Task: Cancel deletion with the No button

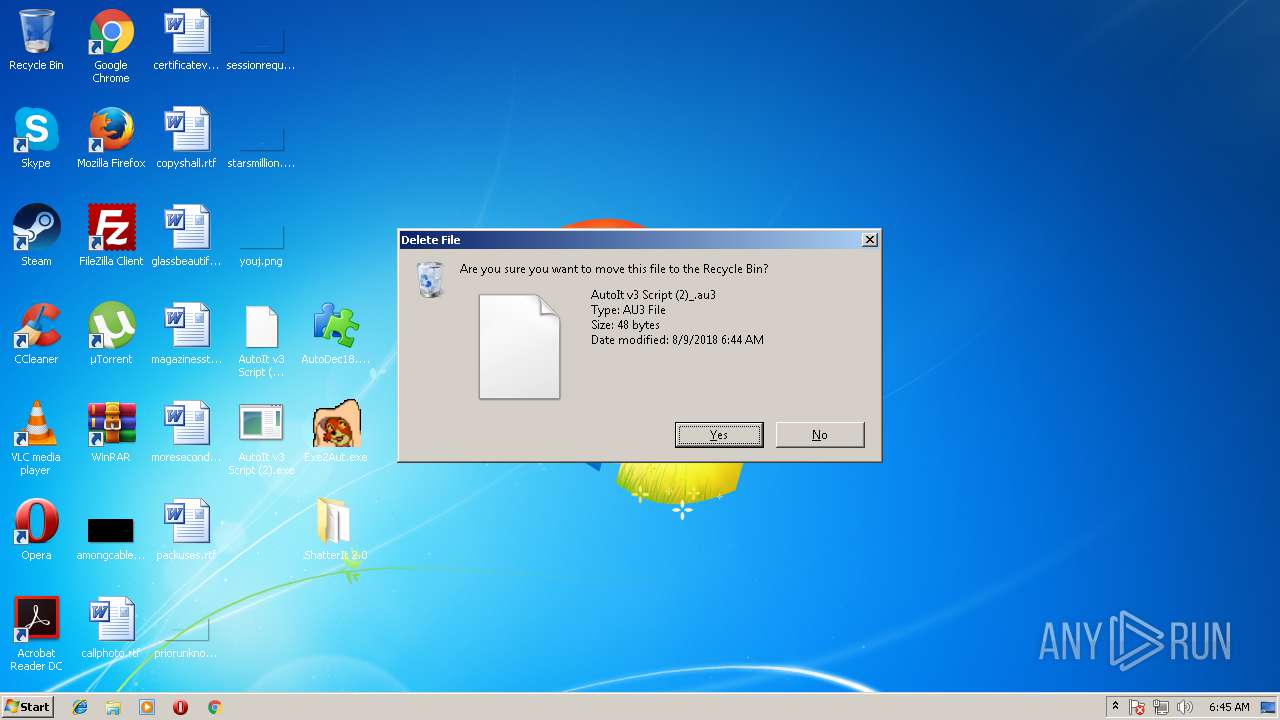Action: [820, 435]
